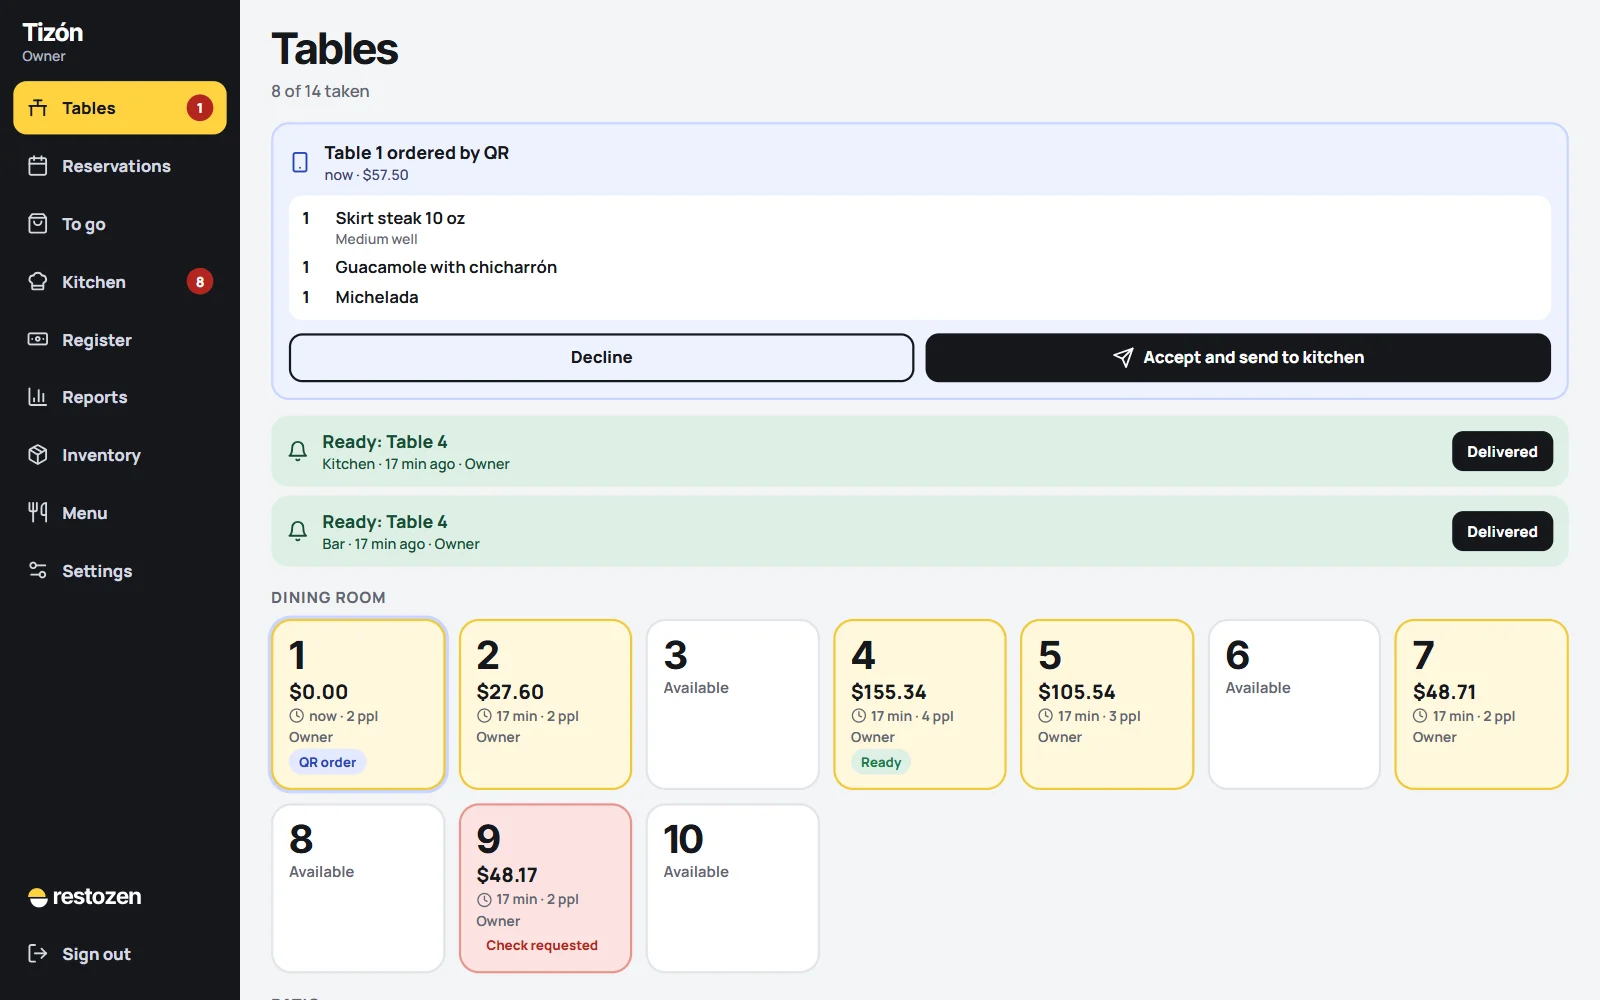Click the Settings sliders icon

(x=38, y=571)
